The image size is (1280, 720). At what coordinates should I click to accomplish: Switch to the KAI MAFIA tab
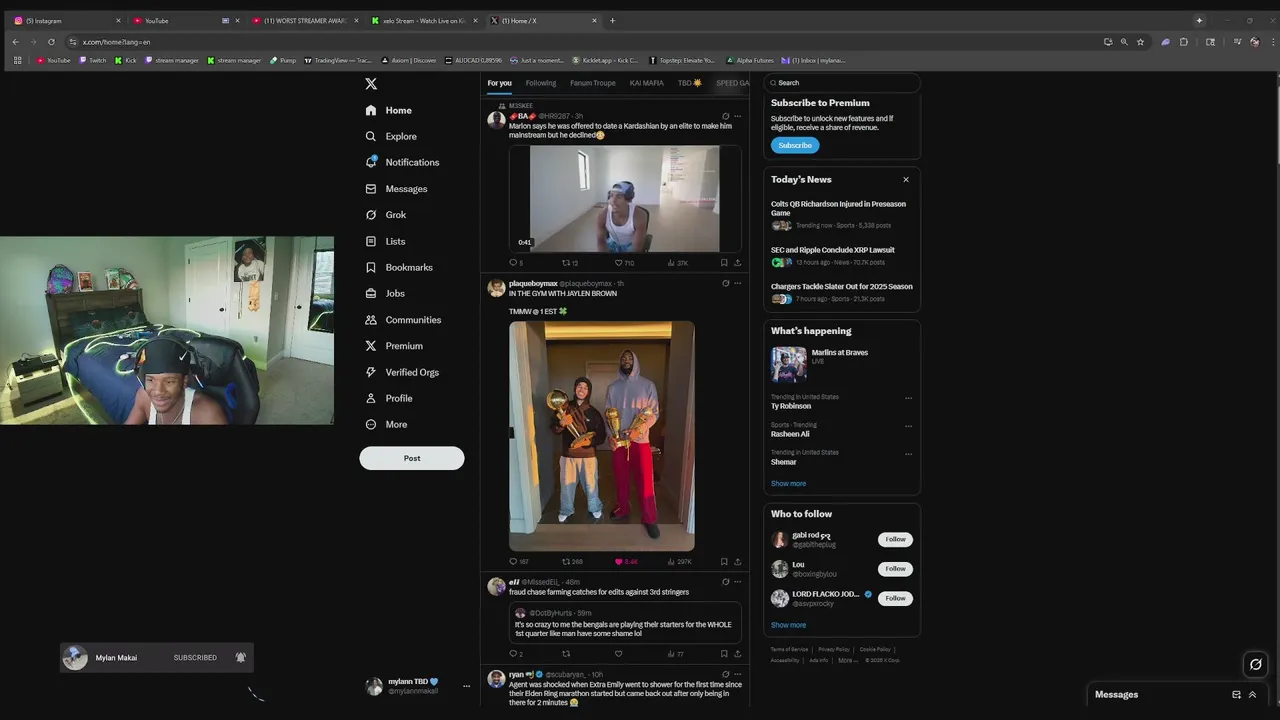647,83
